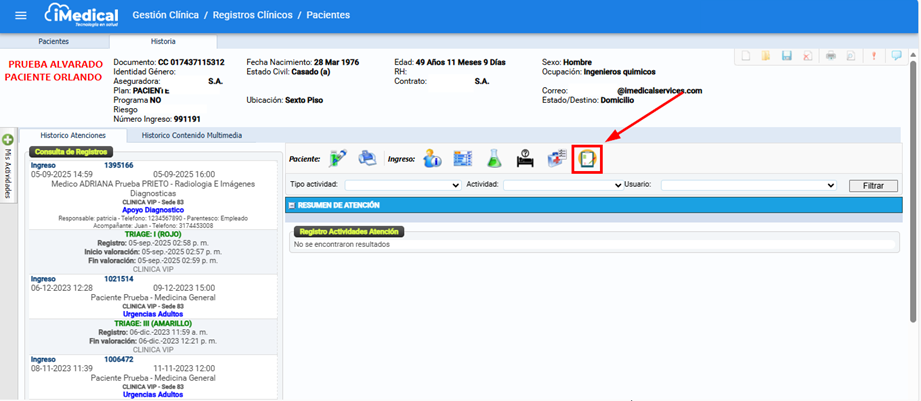Image resolution: width=921 pixels, height=401 pixels.
Task: Expand the Tipo actividad dropdown
Action: (x=402, y=185)
